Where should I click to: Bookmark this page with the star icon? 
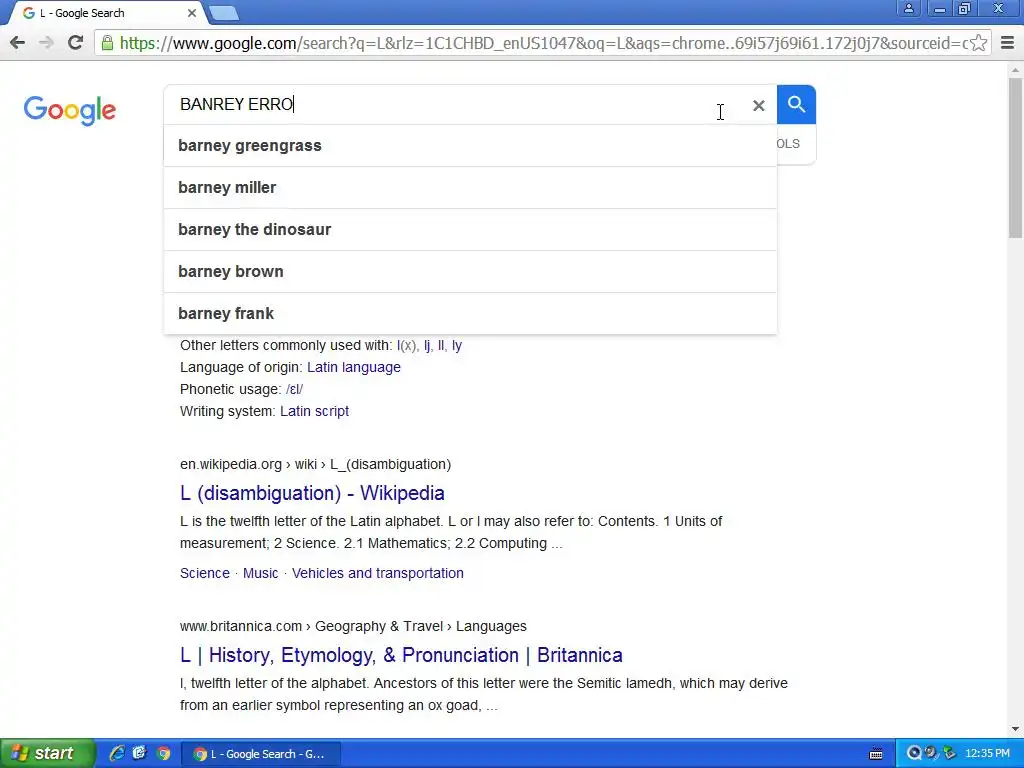[x=978, y=43]
